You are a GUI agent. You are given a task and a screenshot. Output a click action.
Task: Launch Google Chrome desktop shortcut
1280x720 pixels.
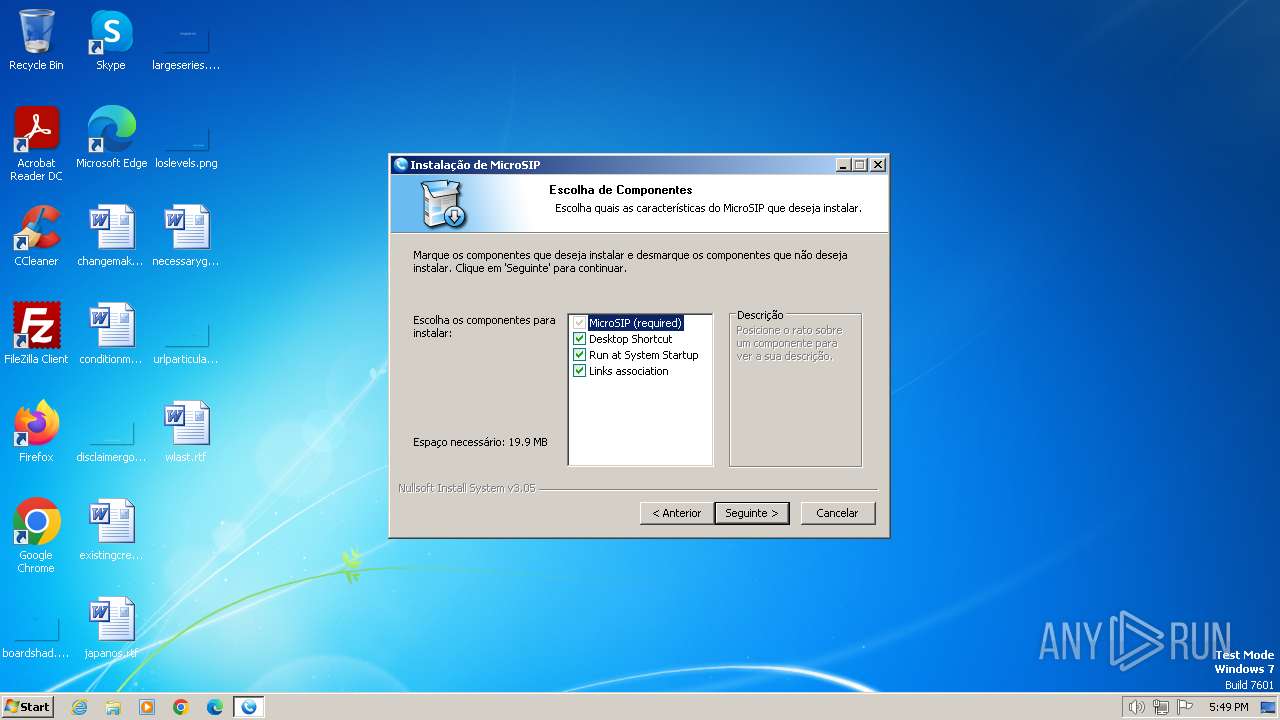pos(36,536)
